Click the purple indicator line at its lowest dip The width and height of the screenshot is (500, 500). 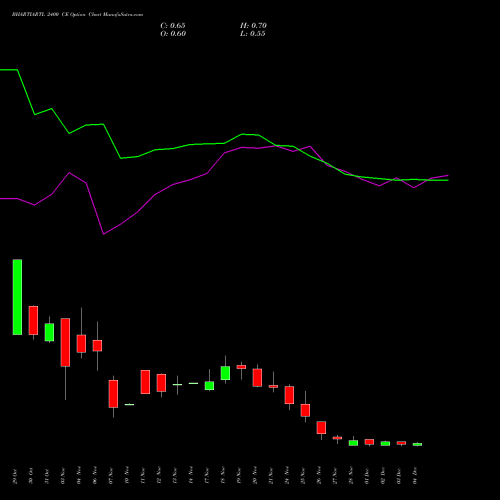pos(104,234)
